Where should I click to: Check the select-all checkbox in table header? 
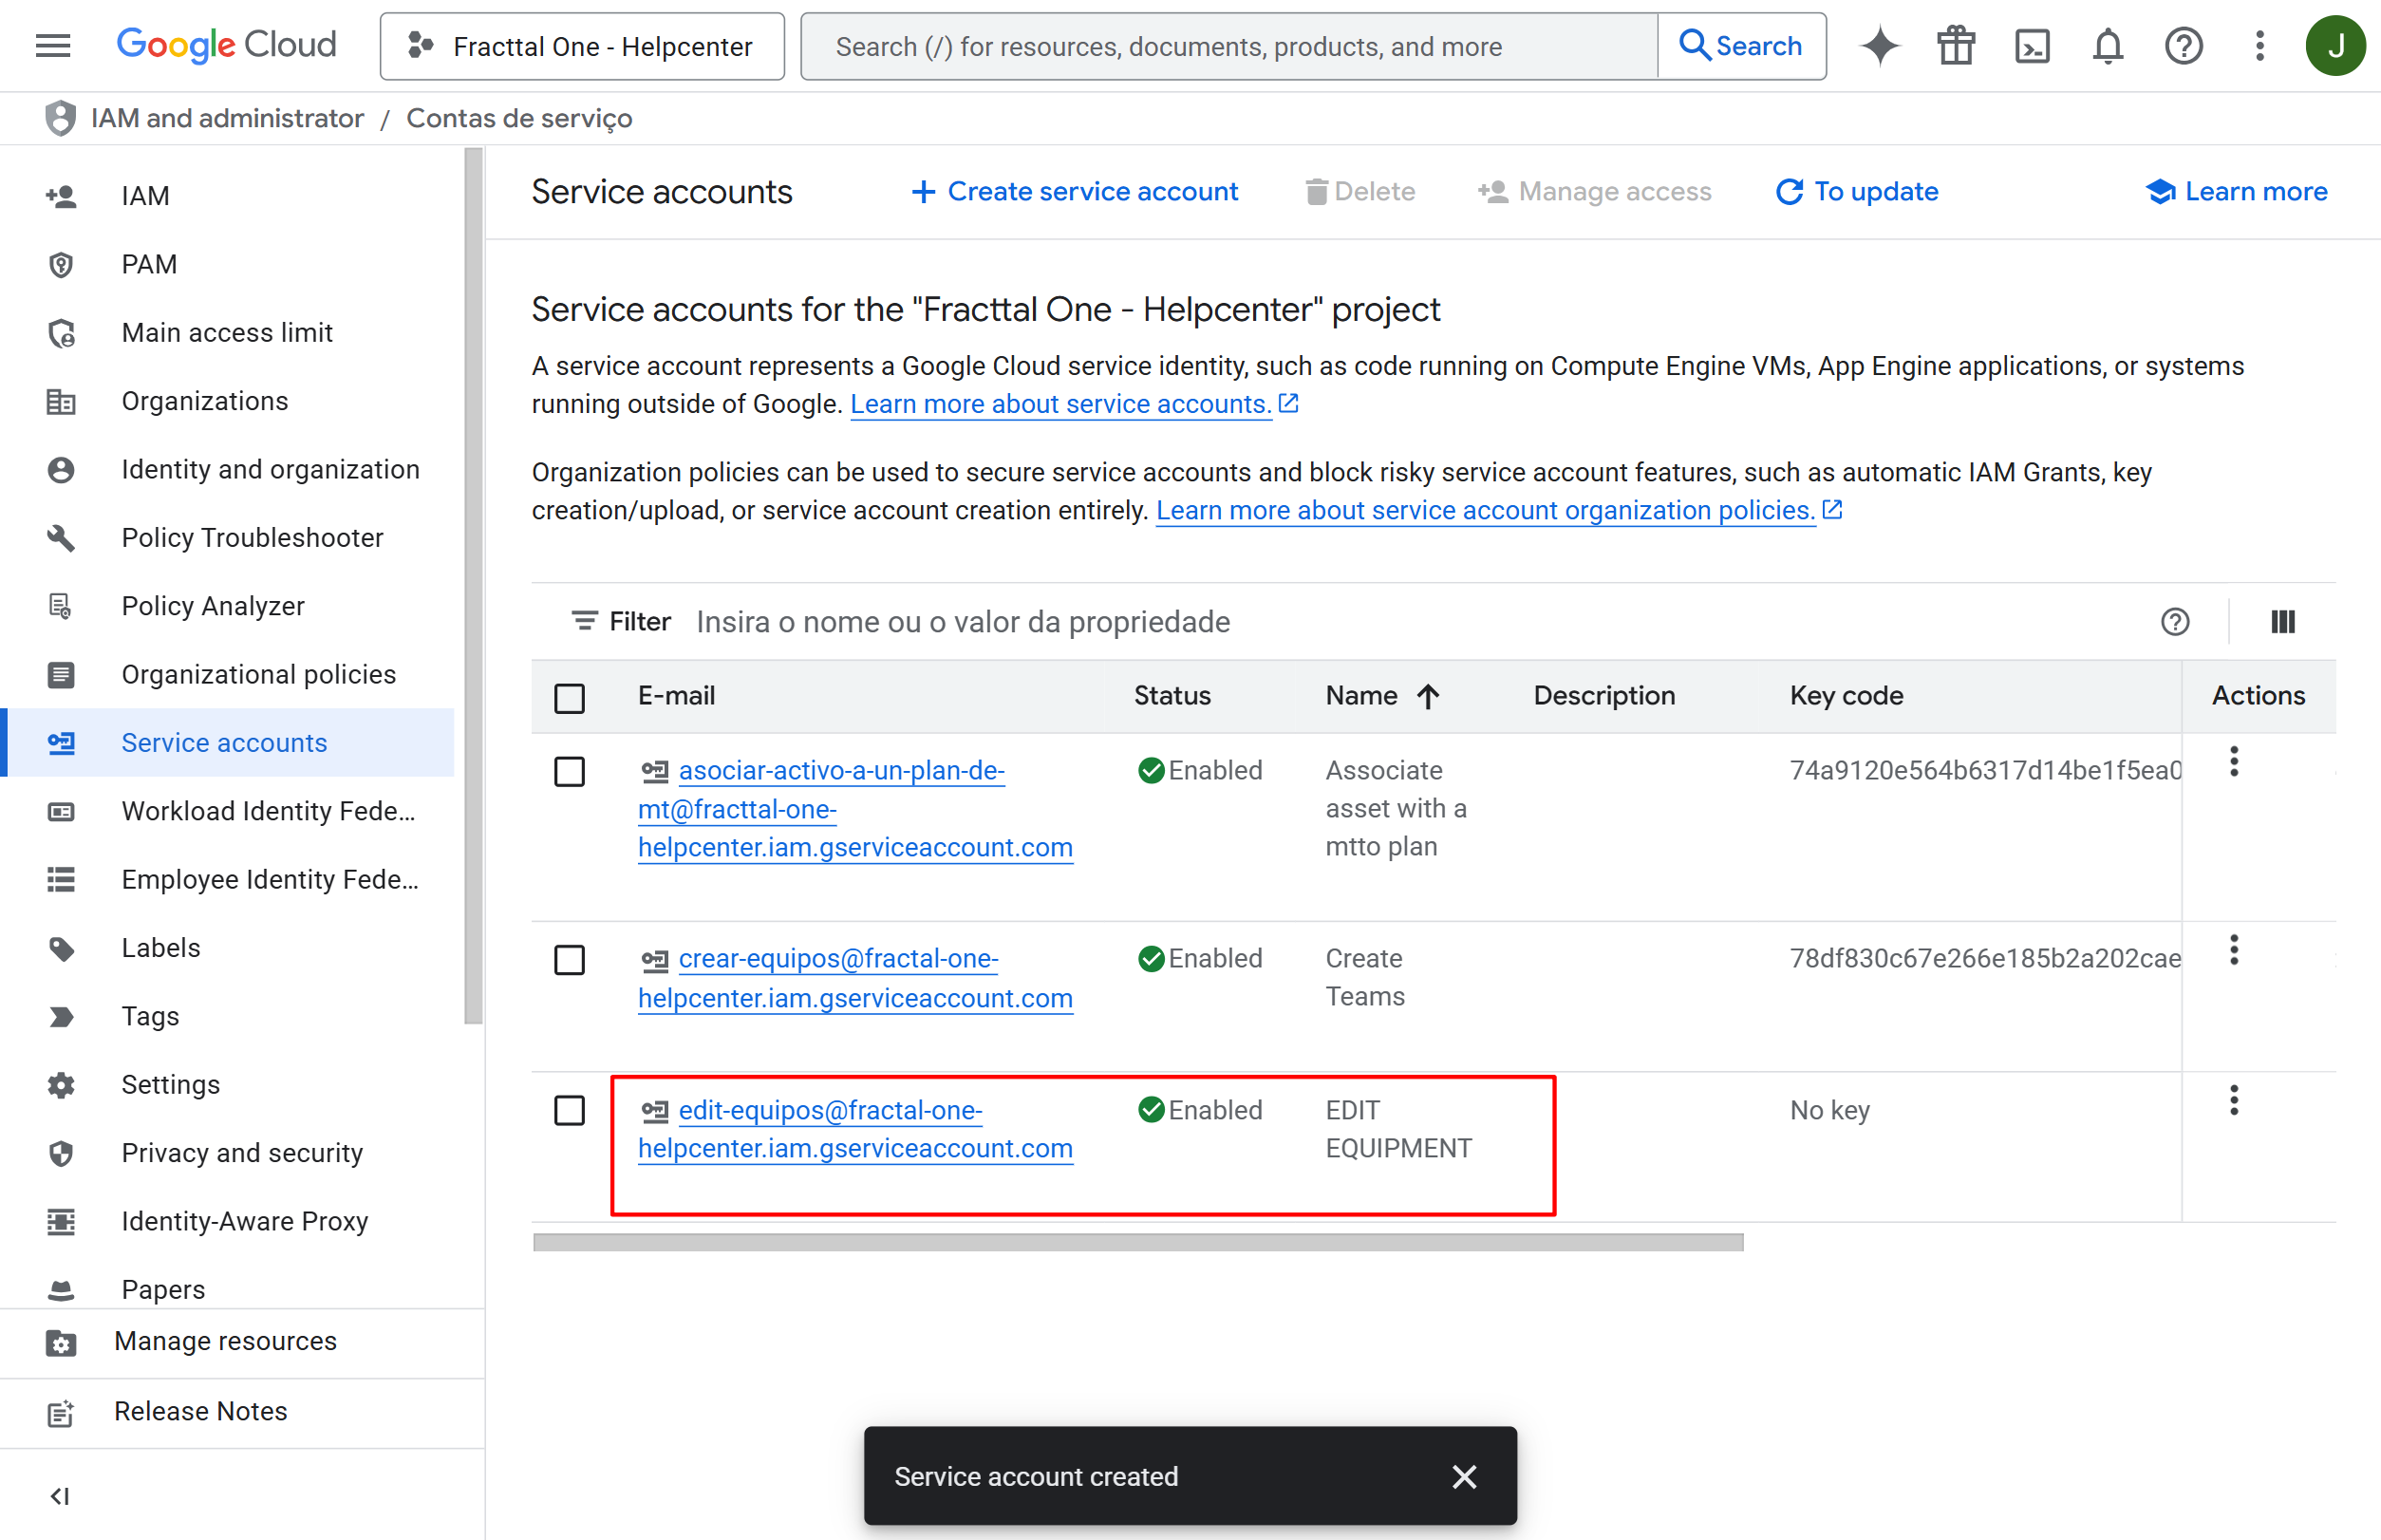click(x=570, y=697)
